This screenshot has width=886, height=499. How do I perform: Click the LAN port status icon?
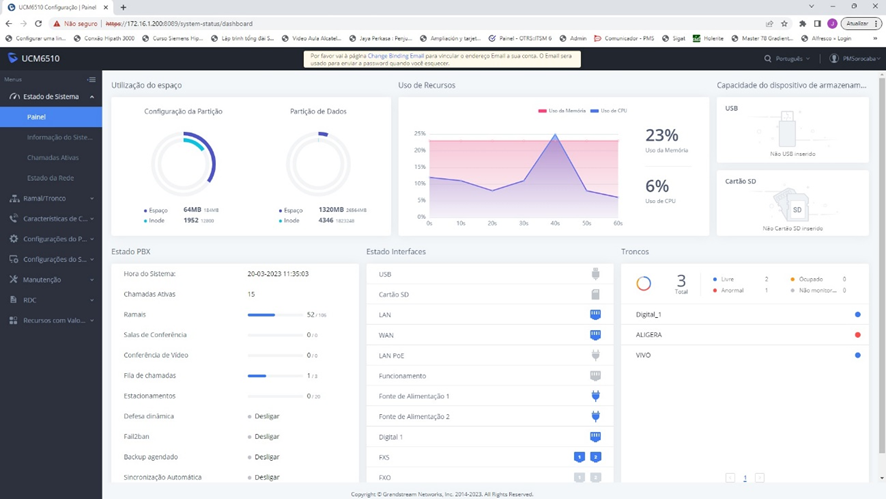click(595, 314)
